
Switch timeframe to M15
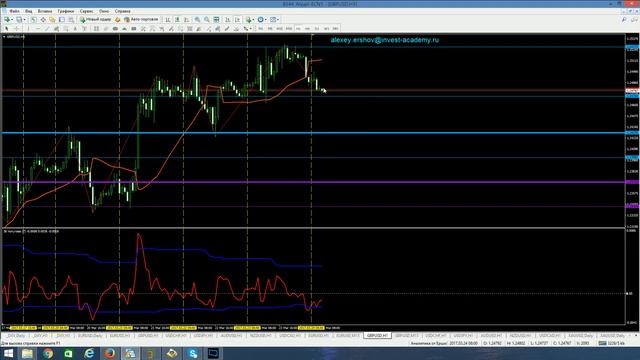[279, 29]
